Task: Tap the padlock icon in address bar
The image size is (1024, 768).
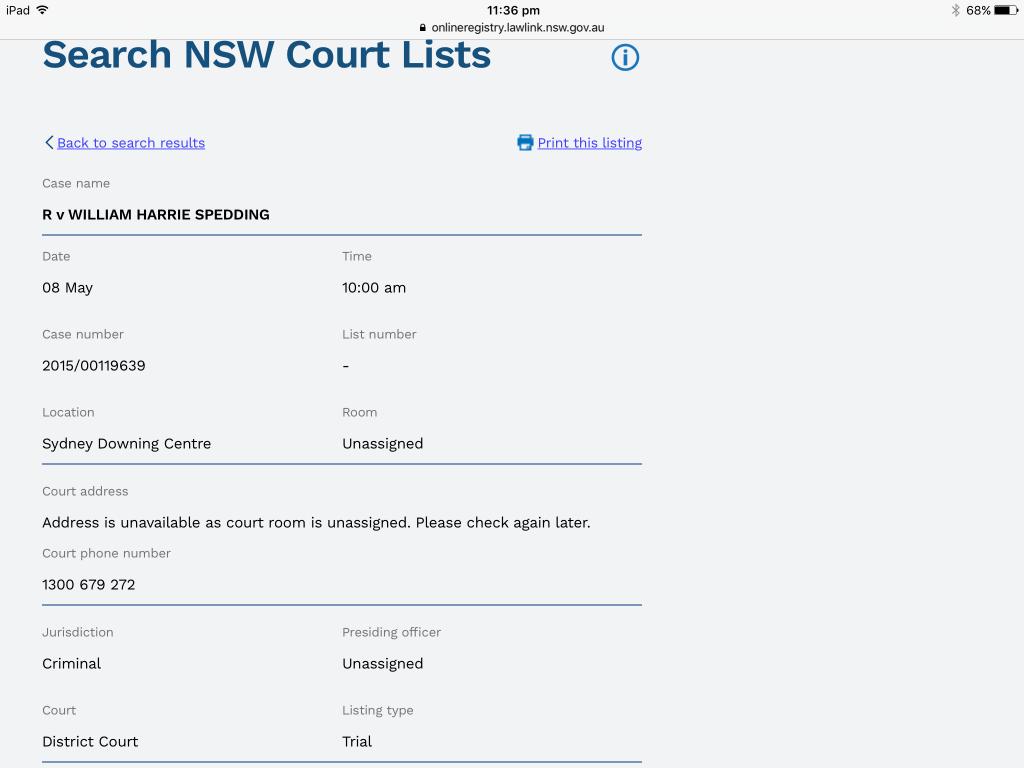Action: tap(423, 28)
